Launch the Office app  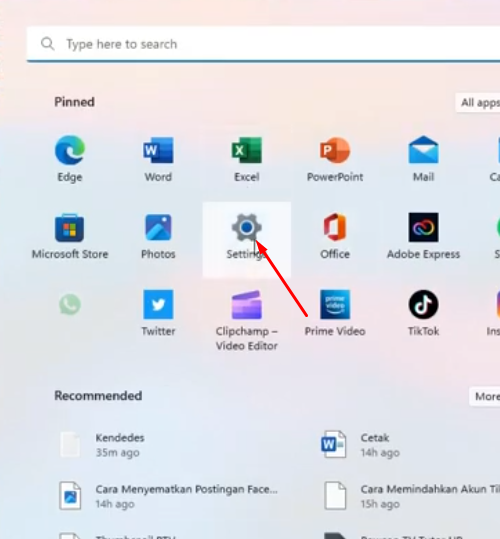tap(335, 236)
